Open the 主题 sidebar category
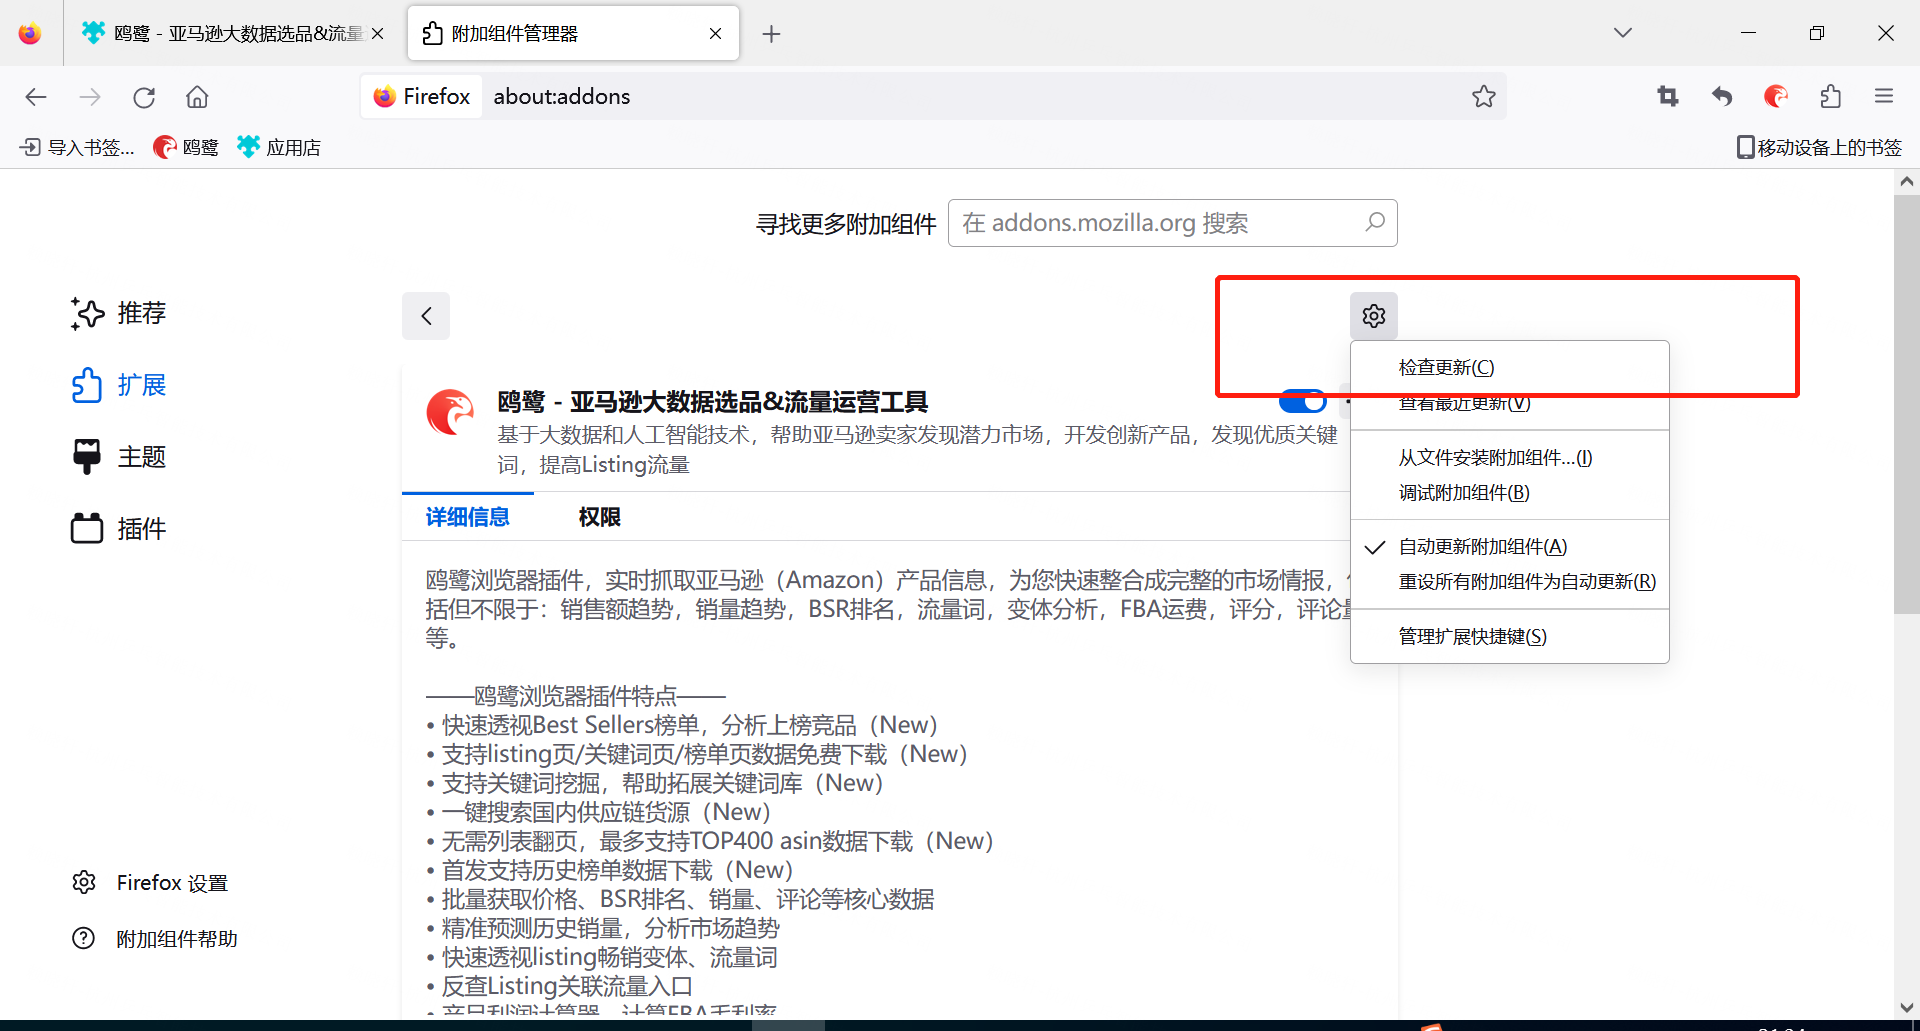 [x=119, y=457]
